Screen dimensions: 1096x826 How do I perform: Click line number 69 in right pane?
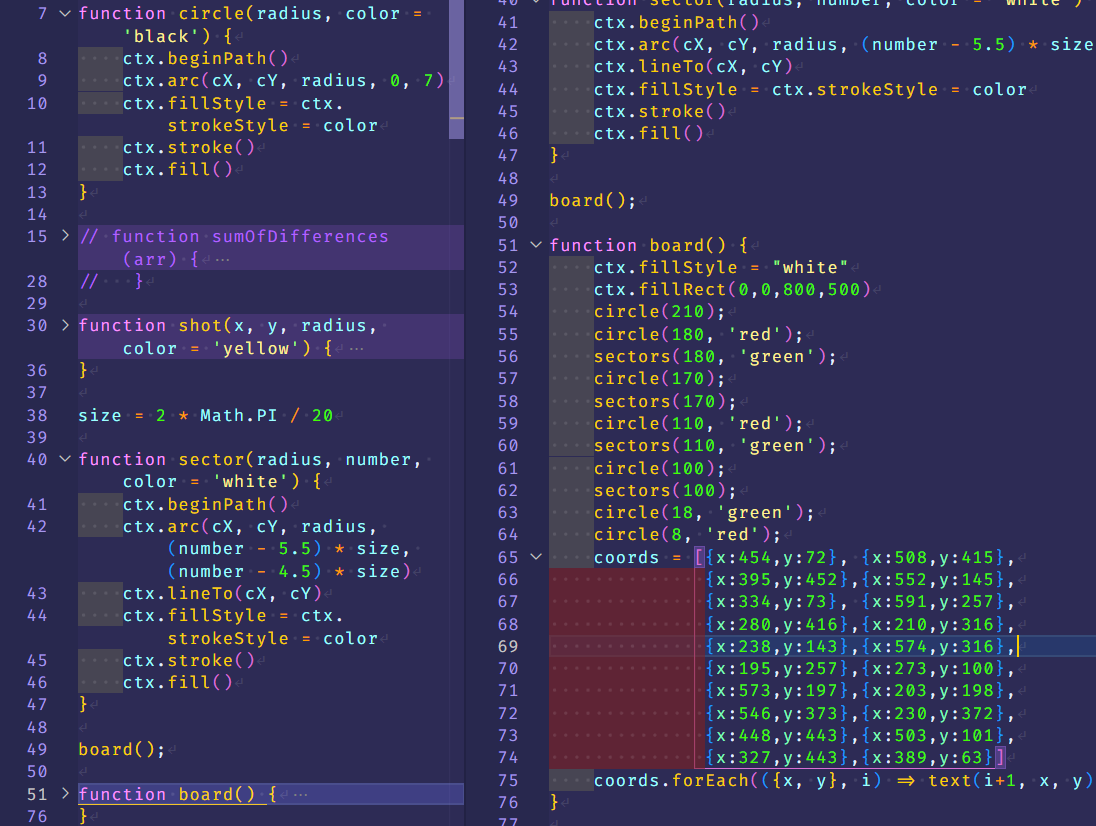coord(508,646)
